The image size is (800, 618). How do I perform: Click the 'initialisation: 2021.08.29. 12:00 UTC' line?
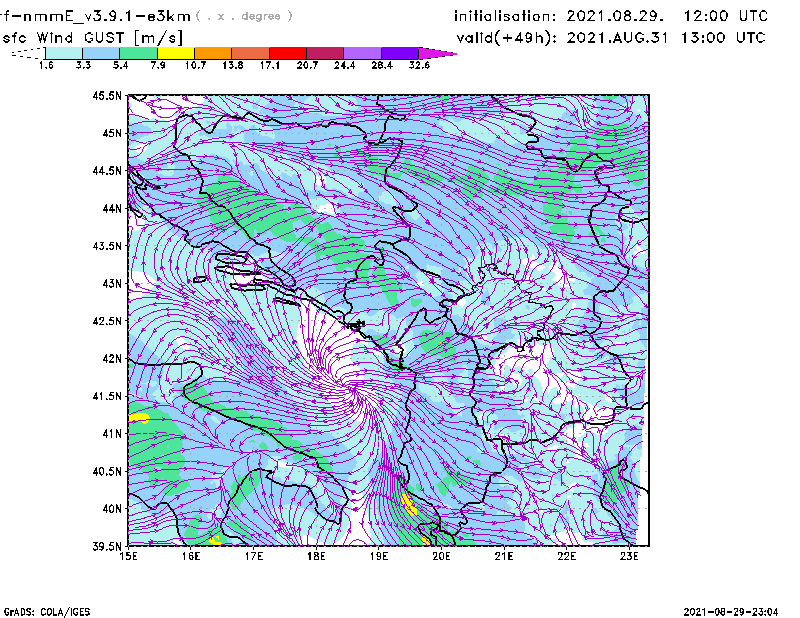point(611,16)
